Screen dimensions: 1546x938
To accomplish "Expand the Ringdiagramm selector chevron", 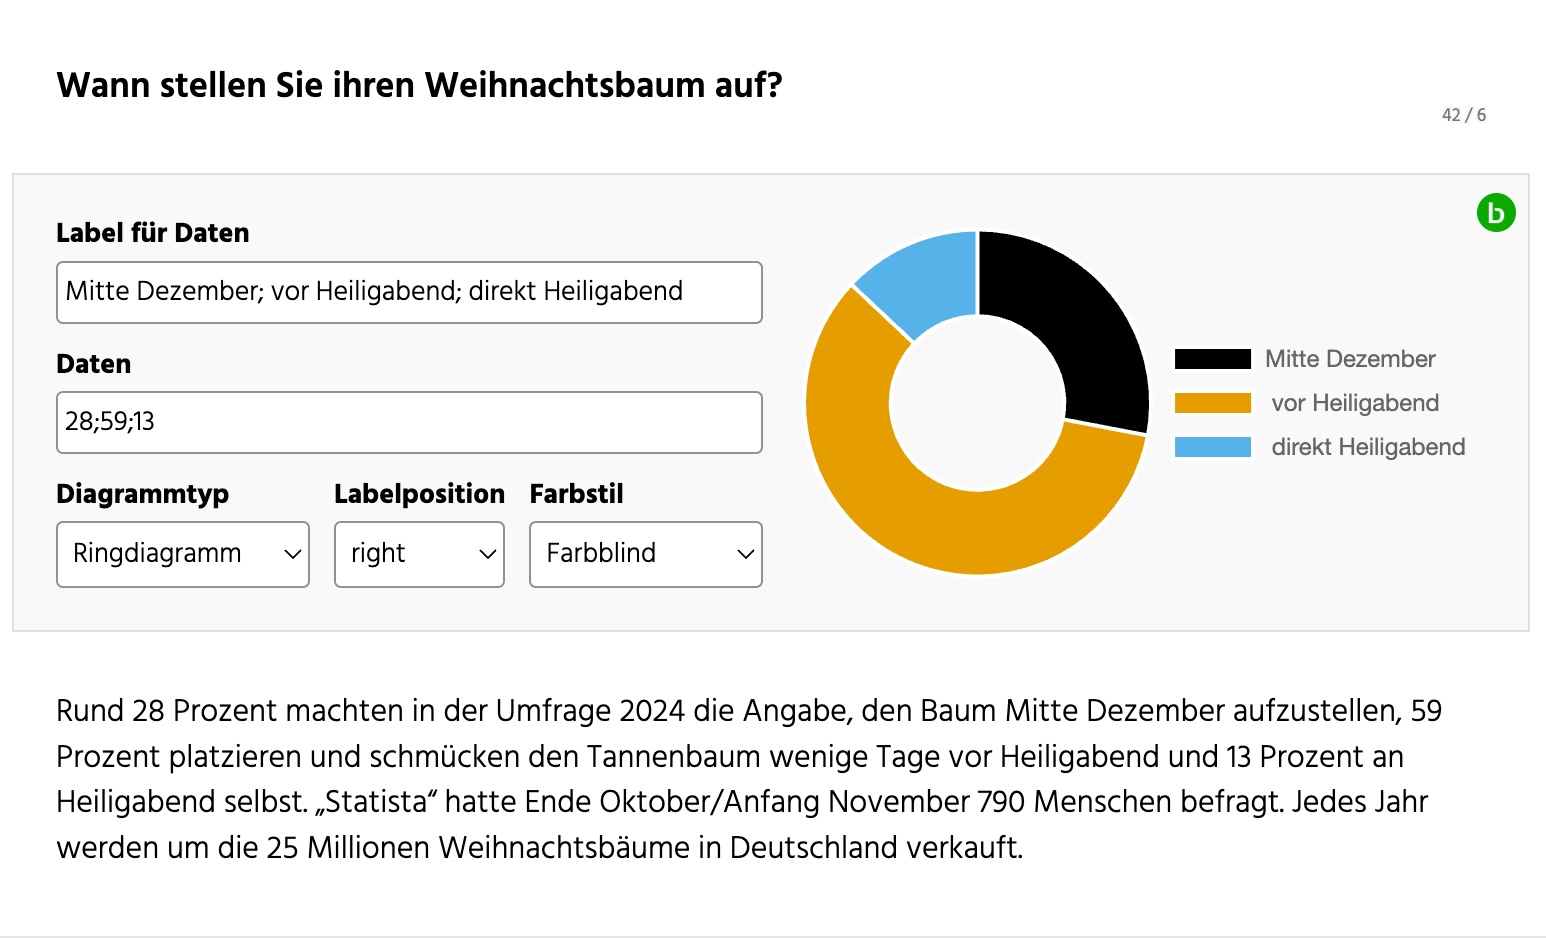I will pyautogui.click(x=291, y=554).
